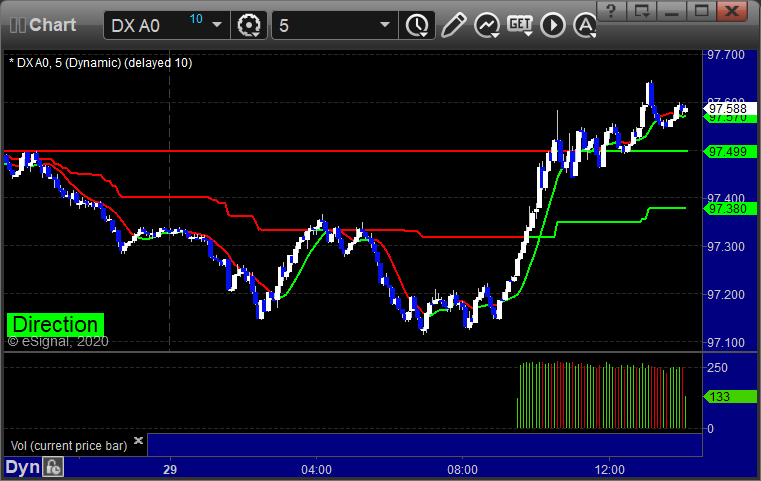Click the 250 volume axis label

[717, 368]
